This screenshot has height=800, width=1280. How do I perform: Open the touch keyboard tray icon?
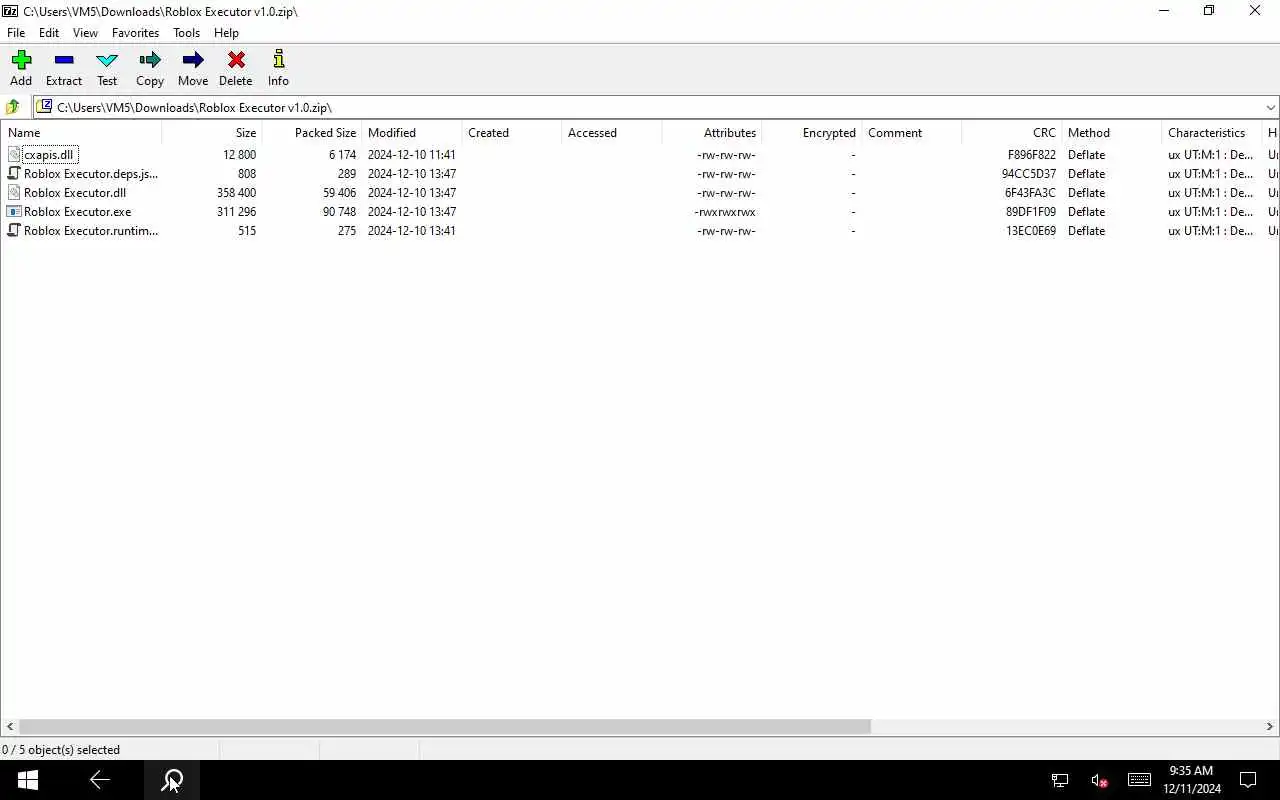[x=1139, y=780]
